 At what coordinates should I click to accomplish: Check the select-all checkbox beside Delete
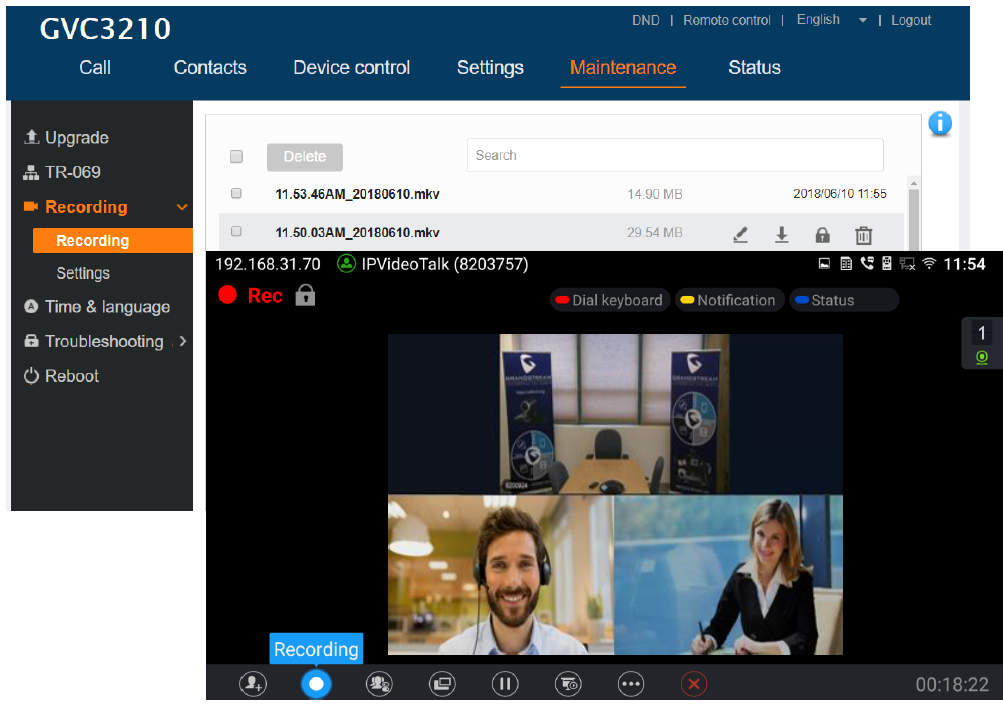236,156
